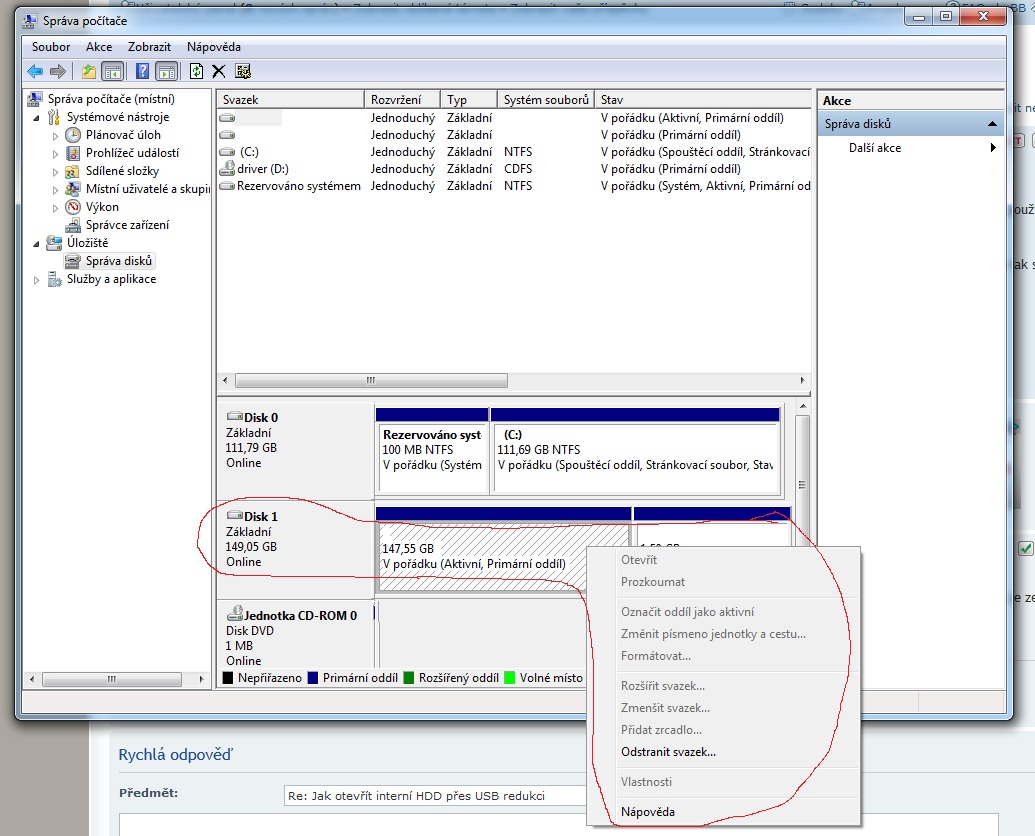Check the green checkbox at right edge

click(x=1025, y=548)
